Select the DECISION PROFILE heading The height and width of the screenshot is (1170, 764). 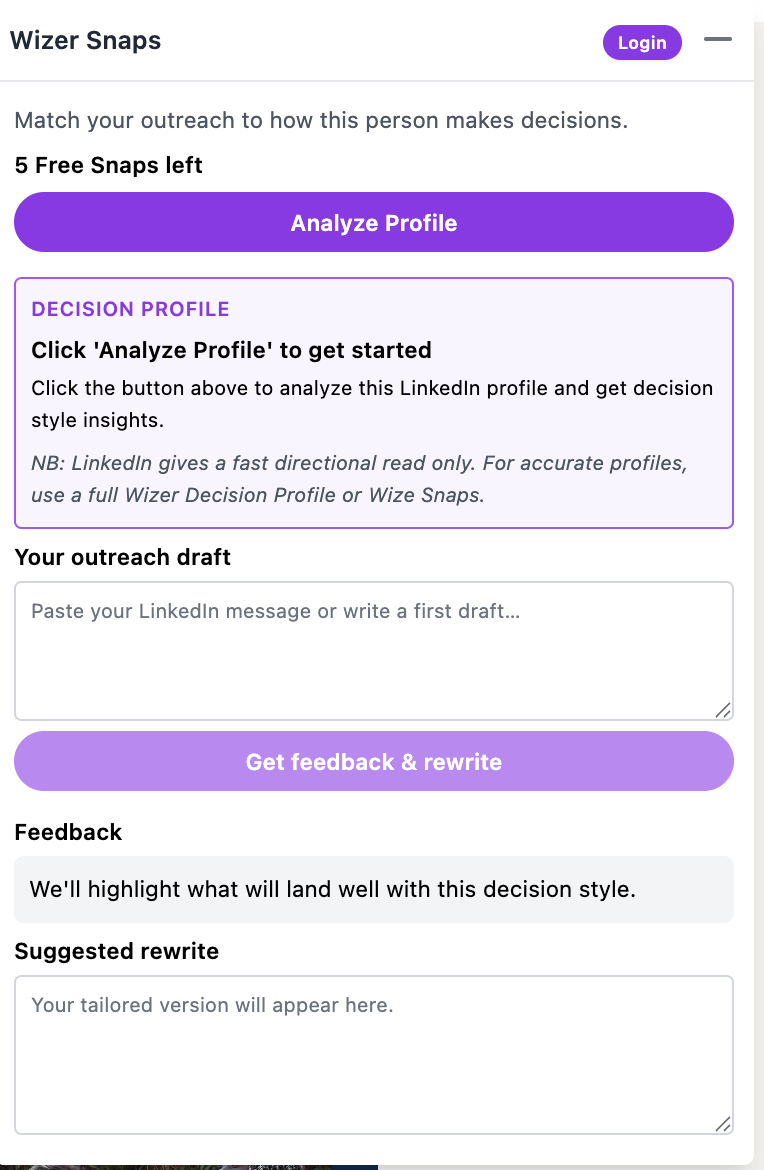click(131, 309)
